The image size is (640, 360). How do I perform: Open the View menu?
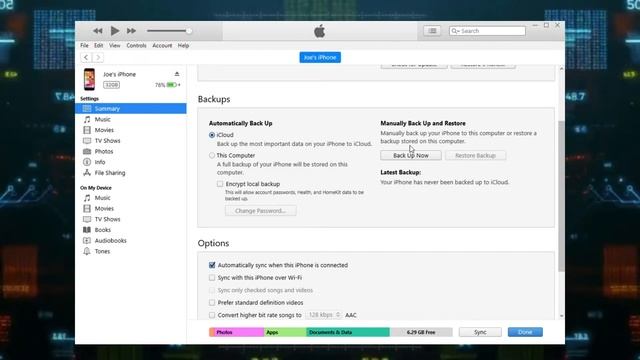115,45
